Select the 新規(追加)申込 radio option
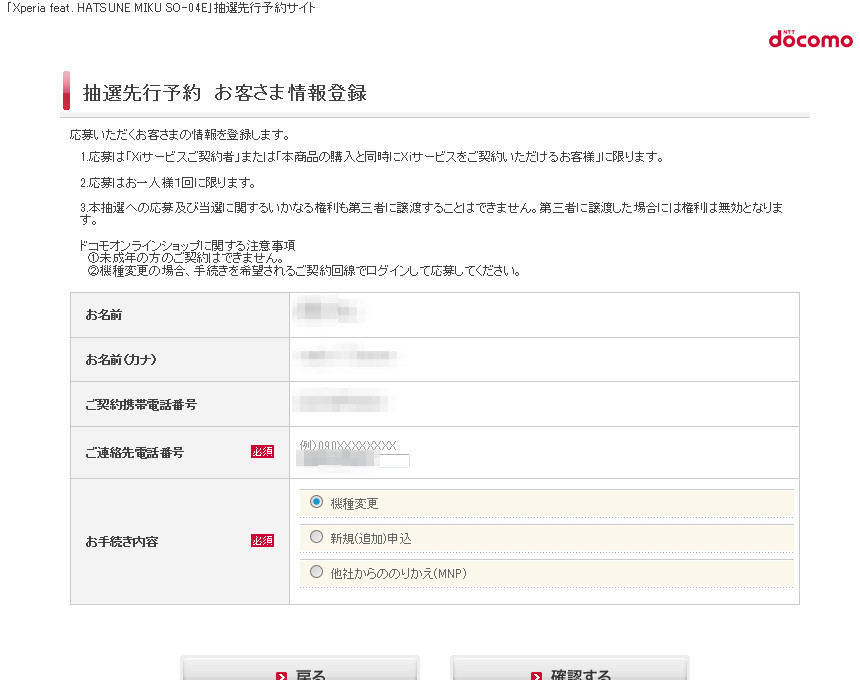The image size is (860, 680). pos(316,537)
